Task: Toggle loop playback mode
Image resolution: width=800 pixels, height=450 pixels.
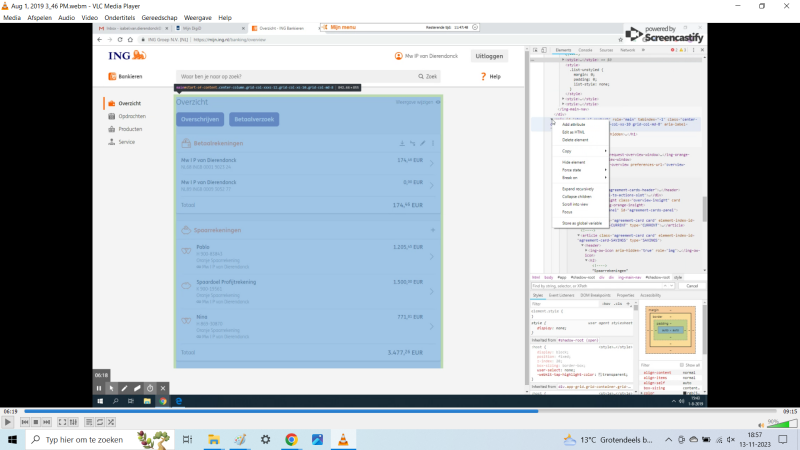Action: (101, 423)
